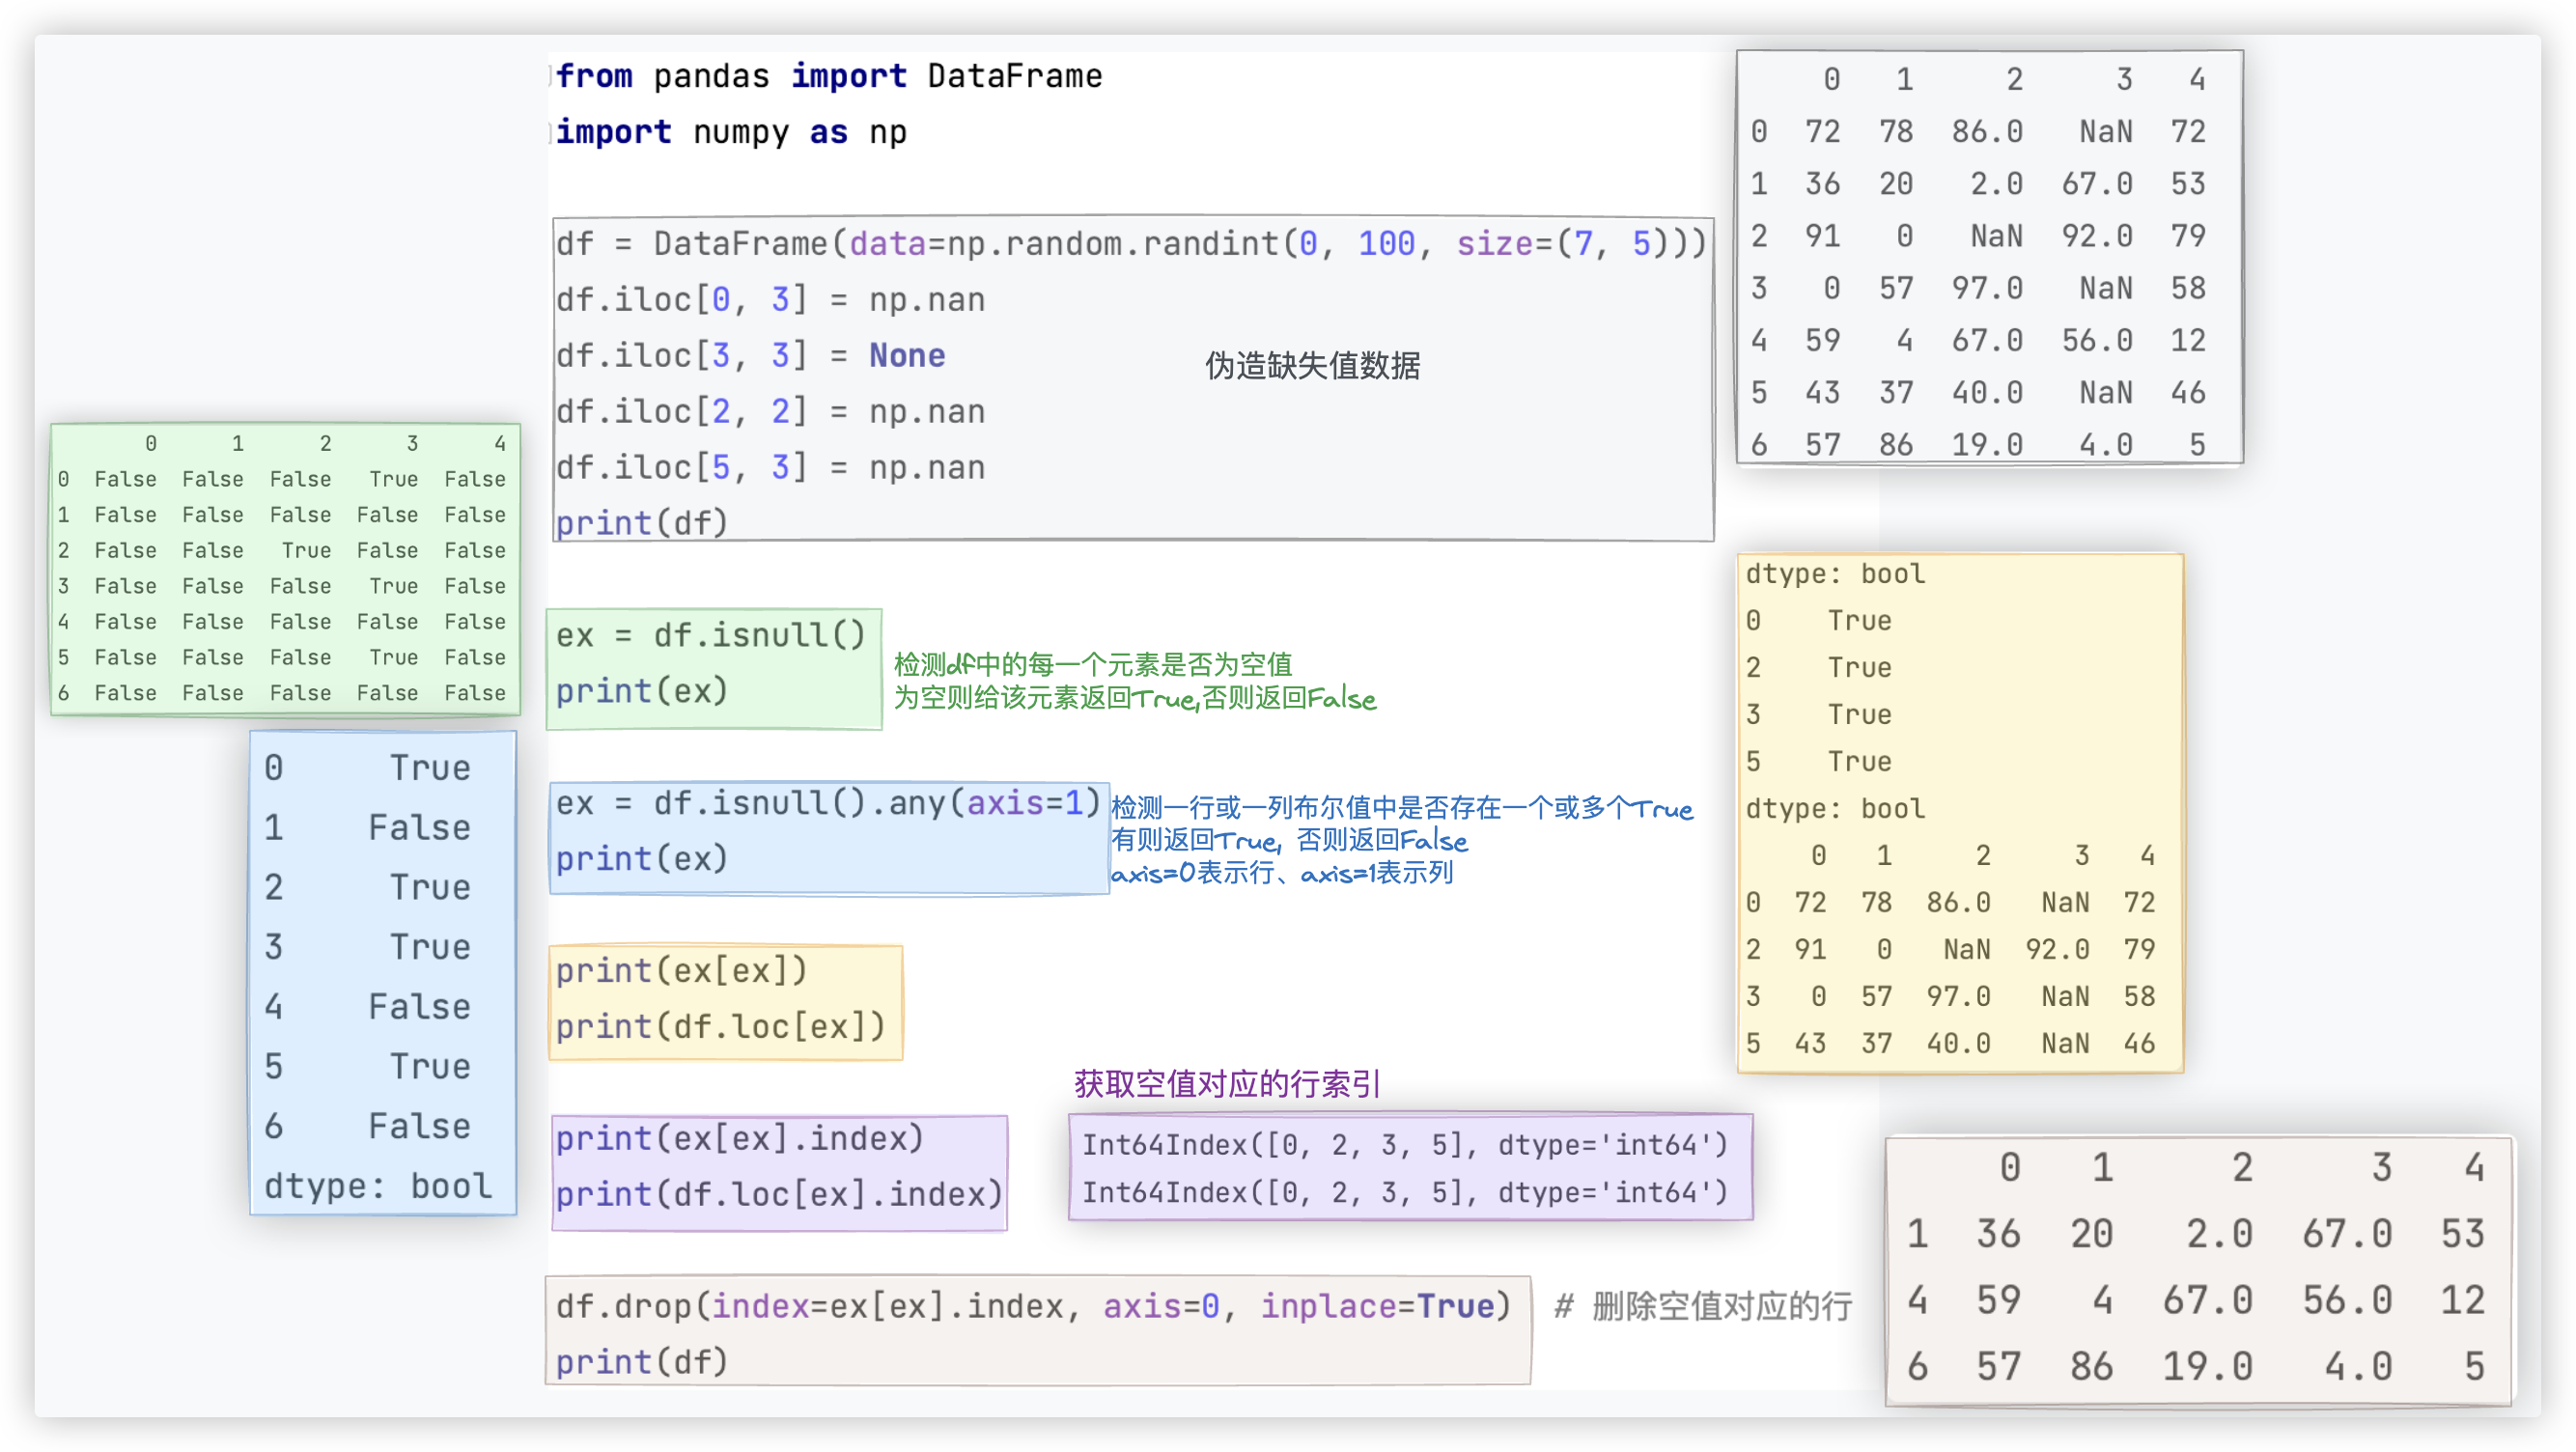Click the 'print(df.loc[ex])' code line
The height and width of the screenshot is (1452, 2576).
[720, 1027]
